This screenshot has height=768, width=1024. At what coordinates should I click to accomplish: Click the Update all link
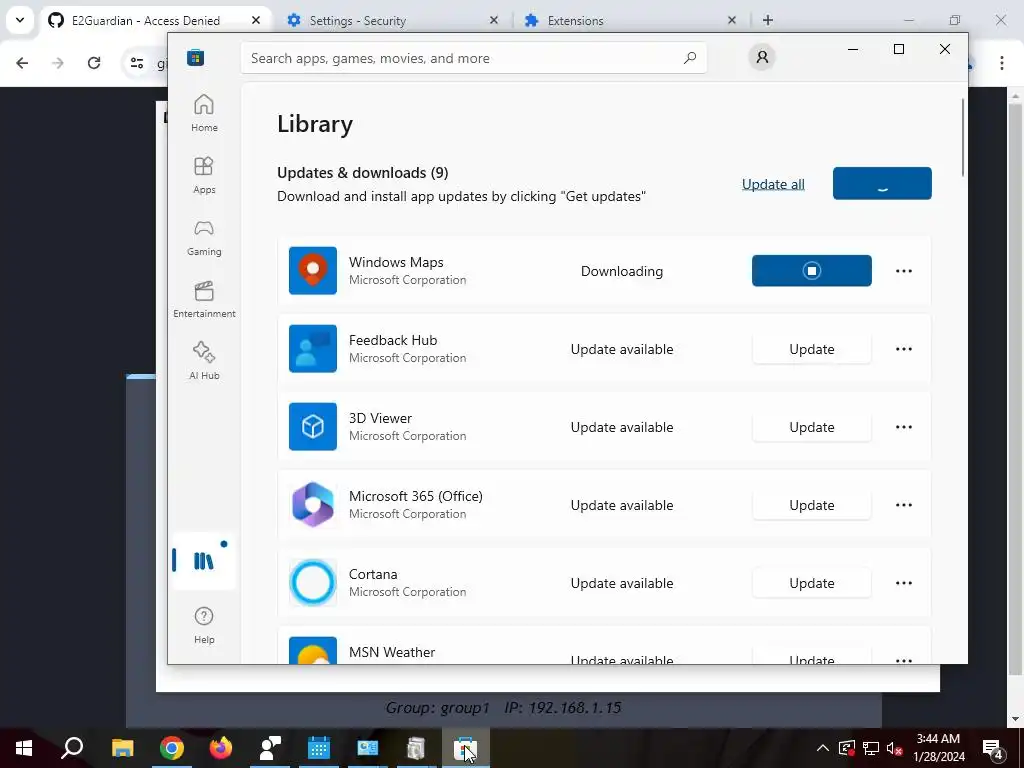click(x=773, y=184)
